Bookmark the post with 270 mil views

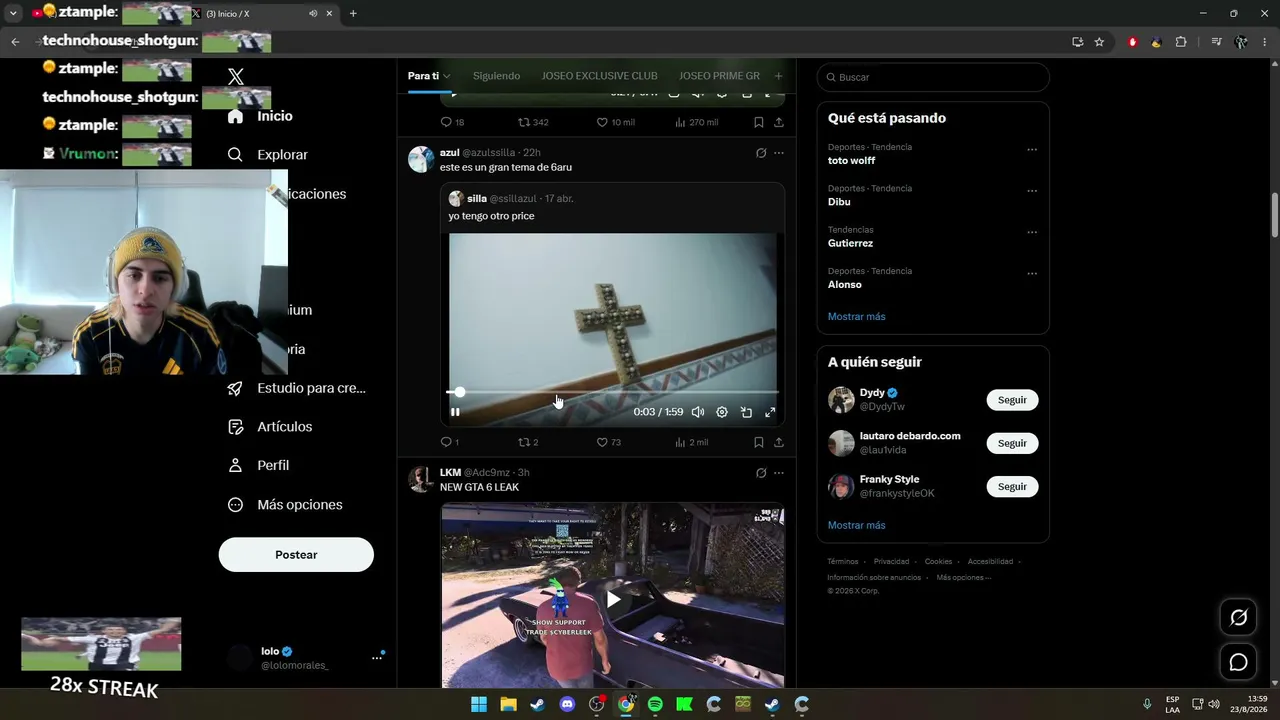pos(759,122)
